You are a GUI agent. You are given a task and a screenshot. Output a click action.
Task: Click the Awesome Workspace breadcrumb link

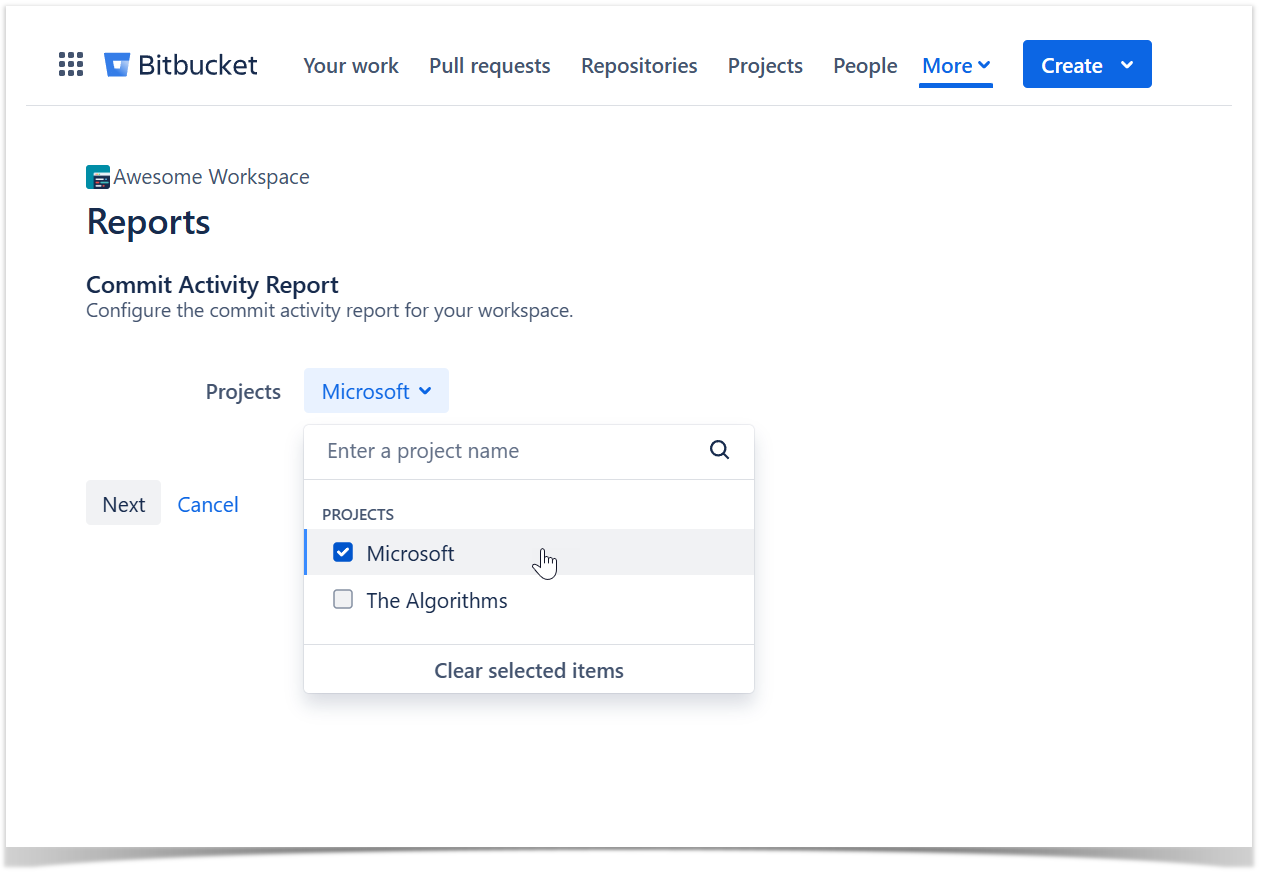click(x=211, y=177)
